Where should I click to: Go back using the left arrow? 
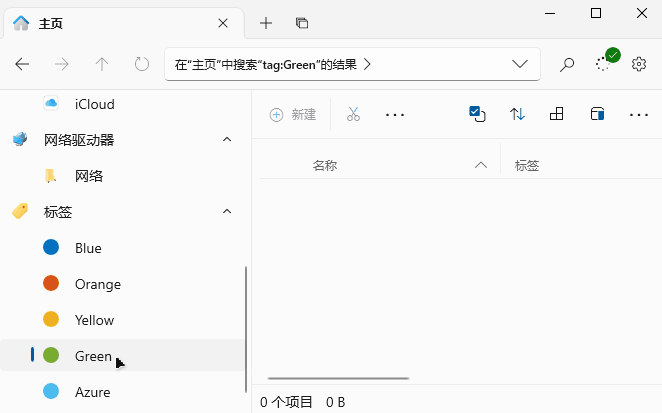(x=23, y=64)
